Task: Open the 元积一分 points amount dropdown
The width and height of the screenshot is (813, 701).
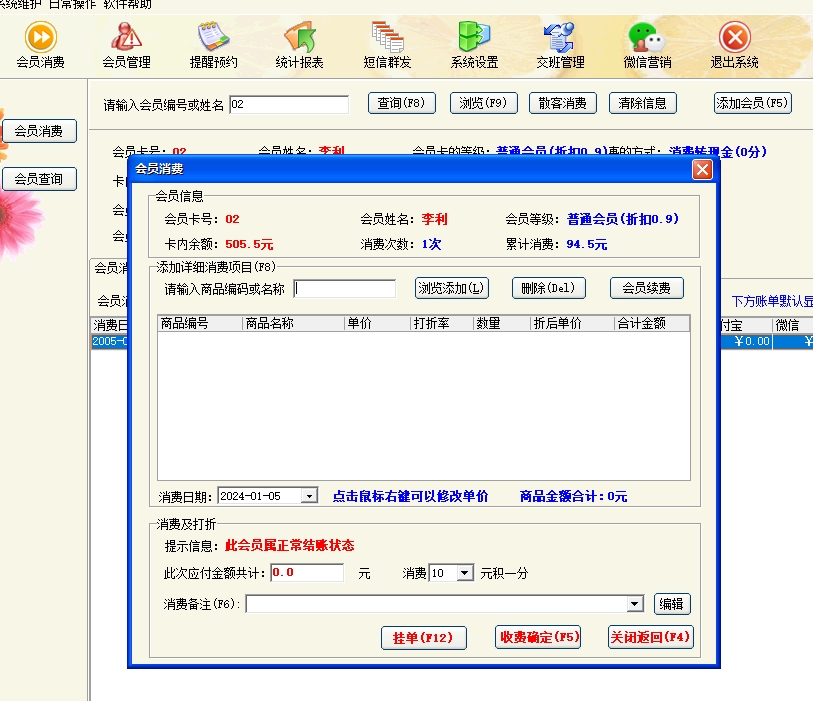Action: 464,573
